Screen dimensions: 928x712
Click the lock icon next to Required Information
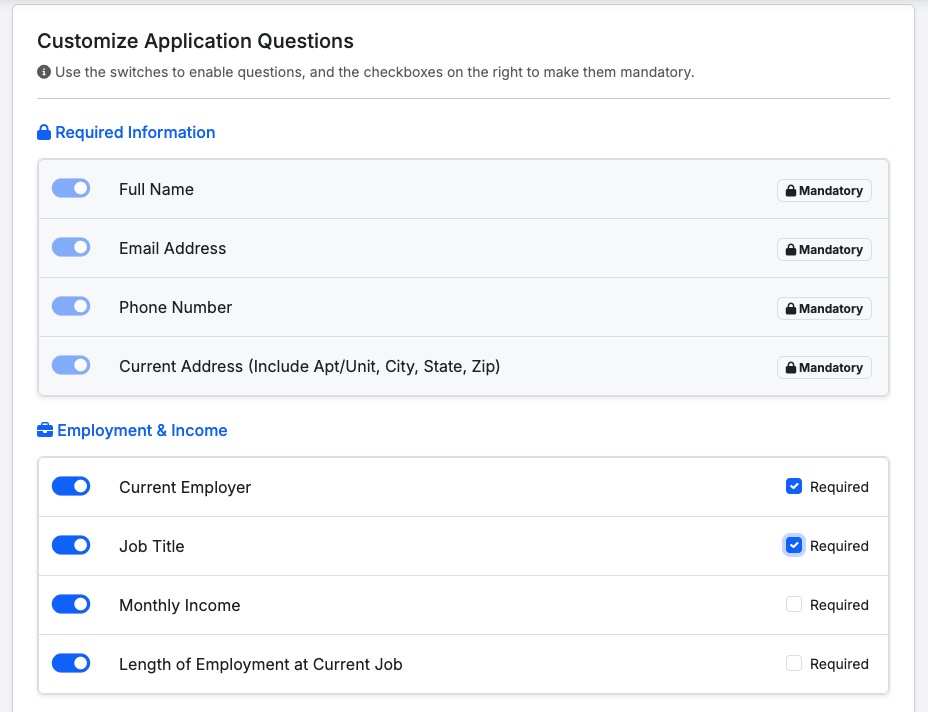click(x=44, y=133)
